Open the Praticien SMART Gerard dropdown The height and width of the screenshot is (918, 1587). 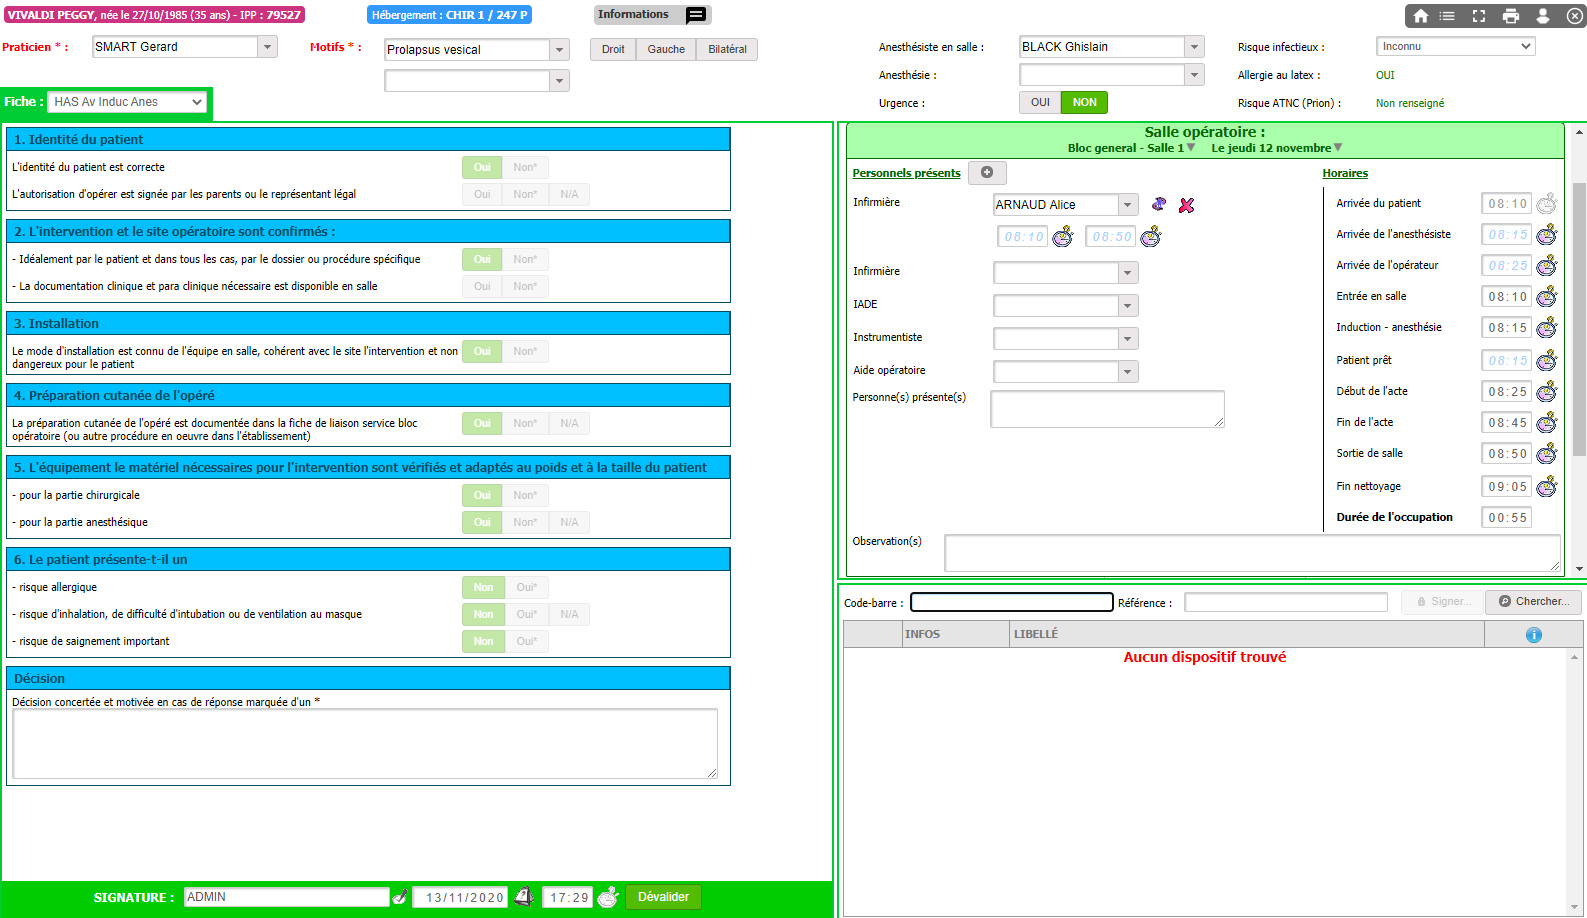267,47
